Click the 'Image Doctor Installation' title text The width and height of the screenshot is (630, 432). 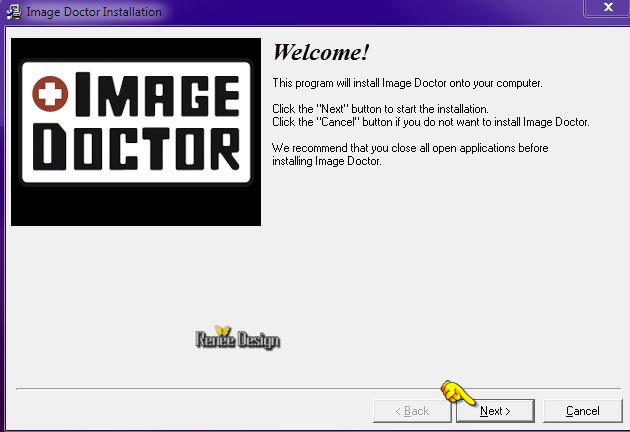pos(94,12)
